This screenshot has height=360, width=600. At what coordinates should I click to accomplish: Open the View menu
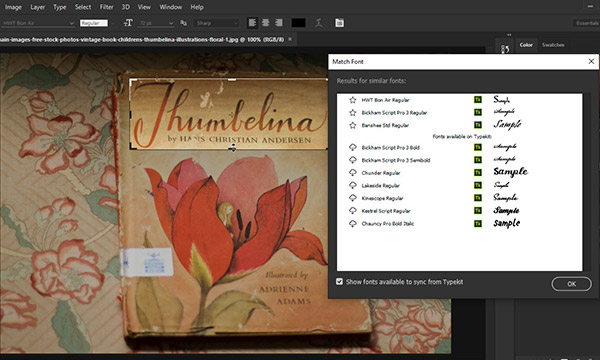coord(144,7)
